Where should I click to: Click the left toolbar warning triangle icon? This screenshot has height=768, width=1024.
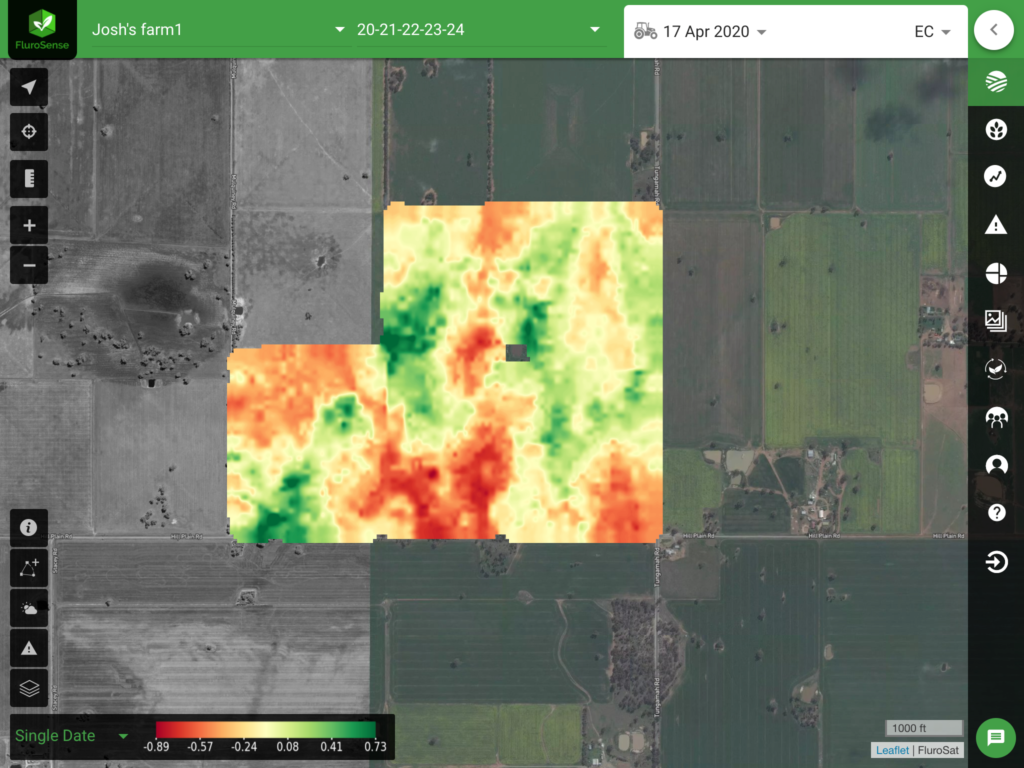pyautogui.click(x=29, y=648)
